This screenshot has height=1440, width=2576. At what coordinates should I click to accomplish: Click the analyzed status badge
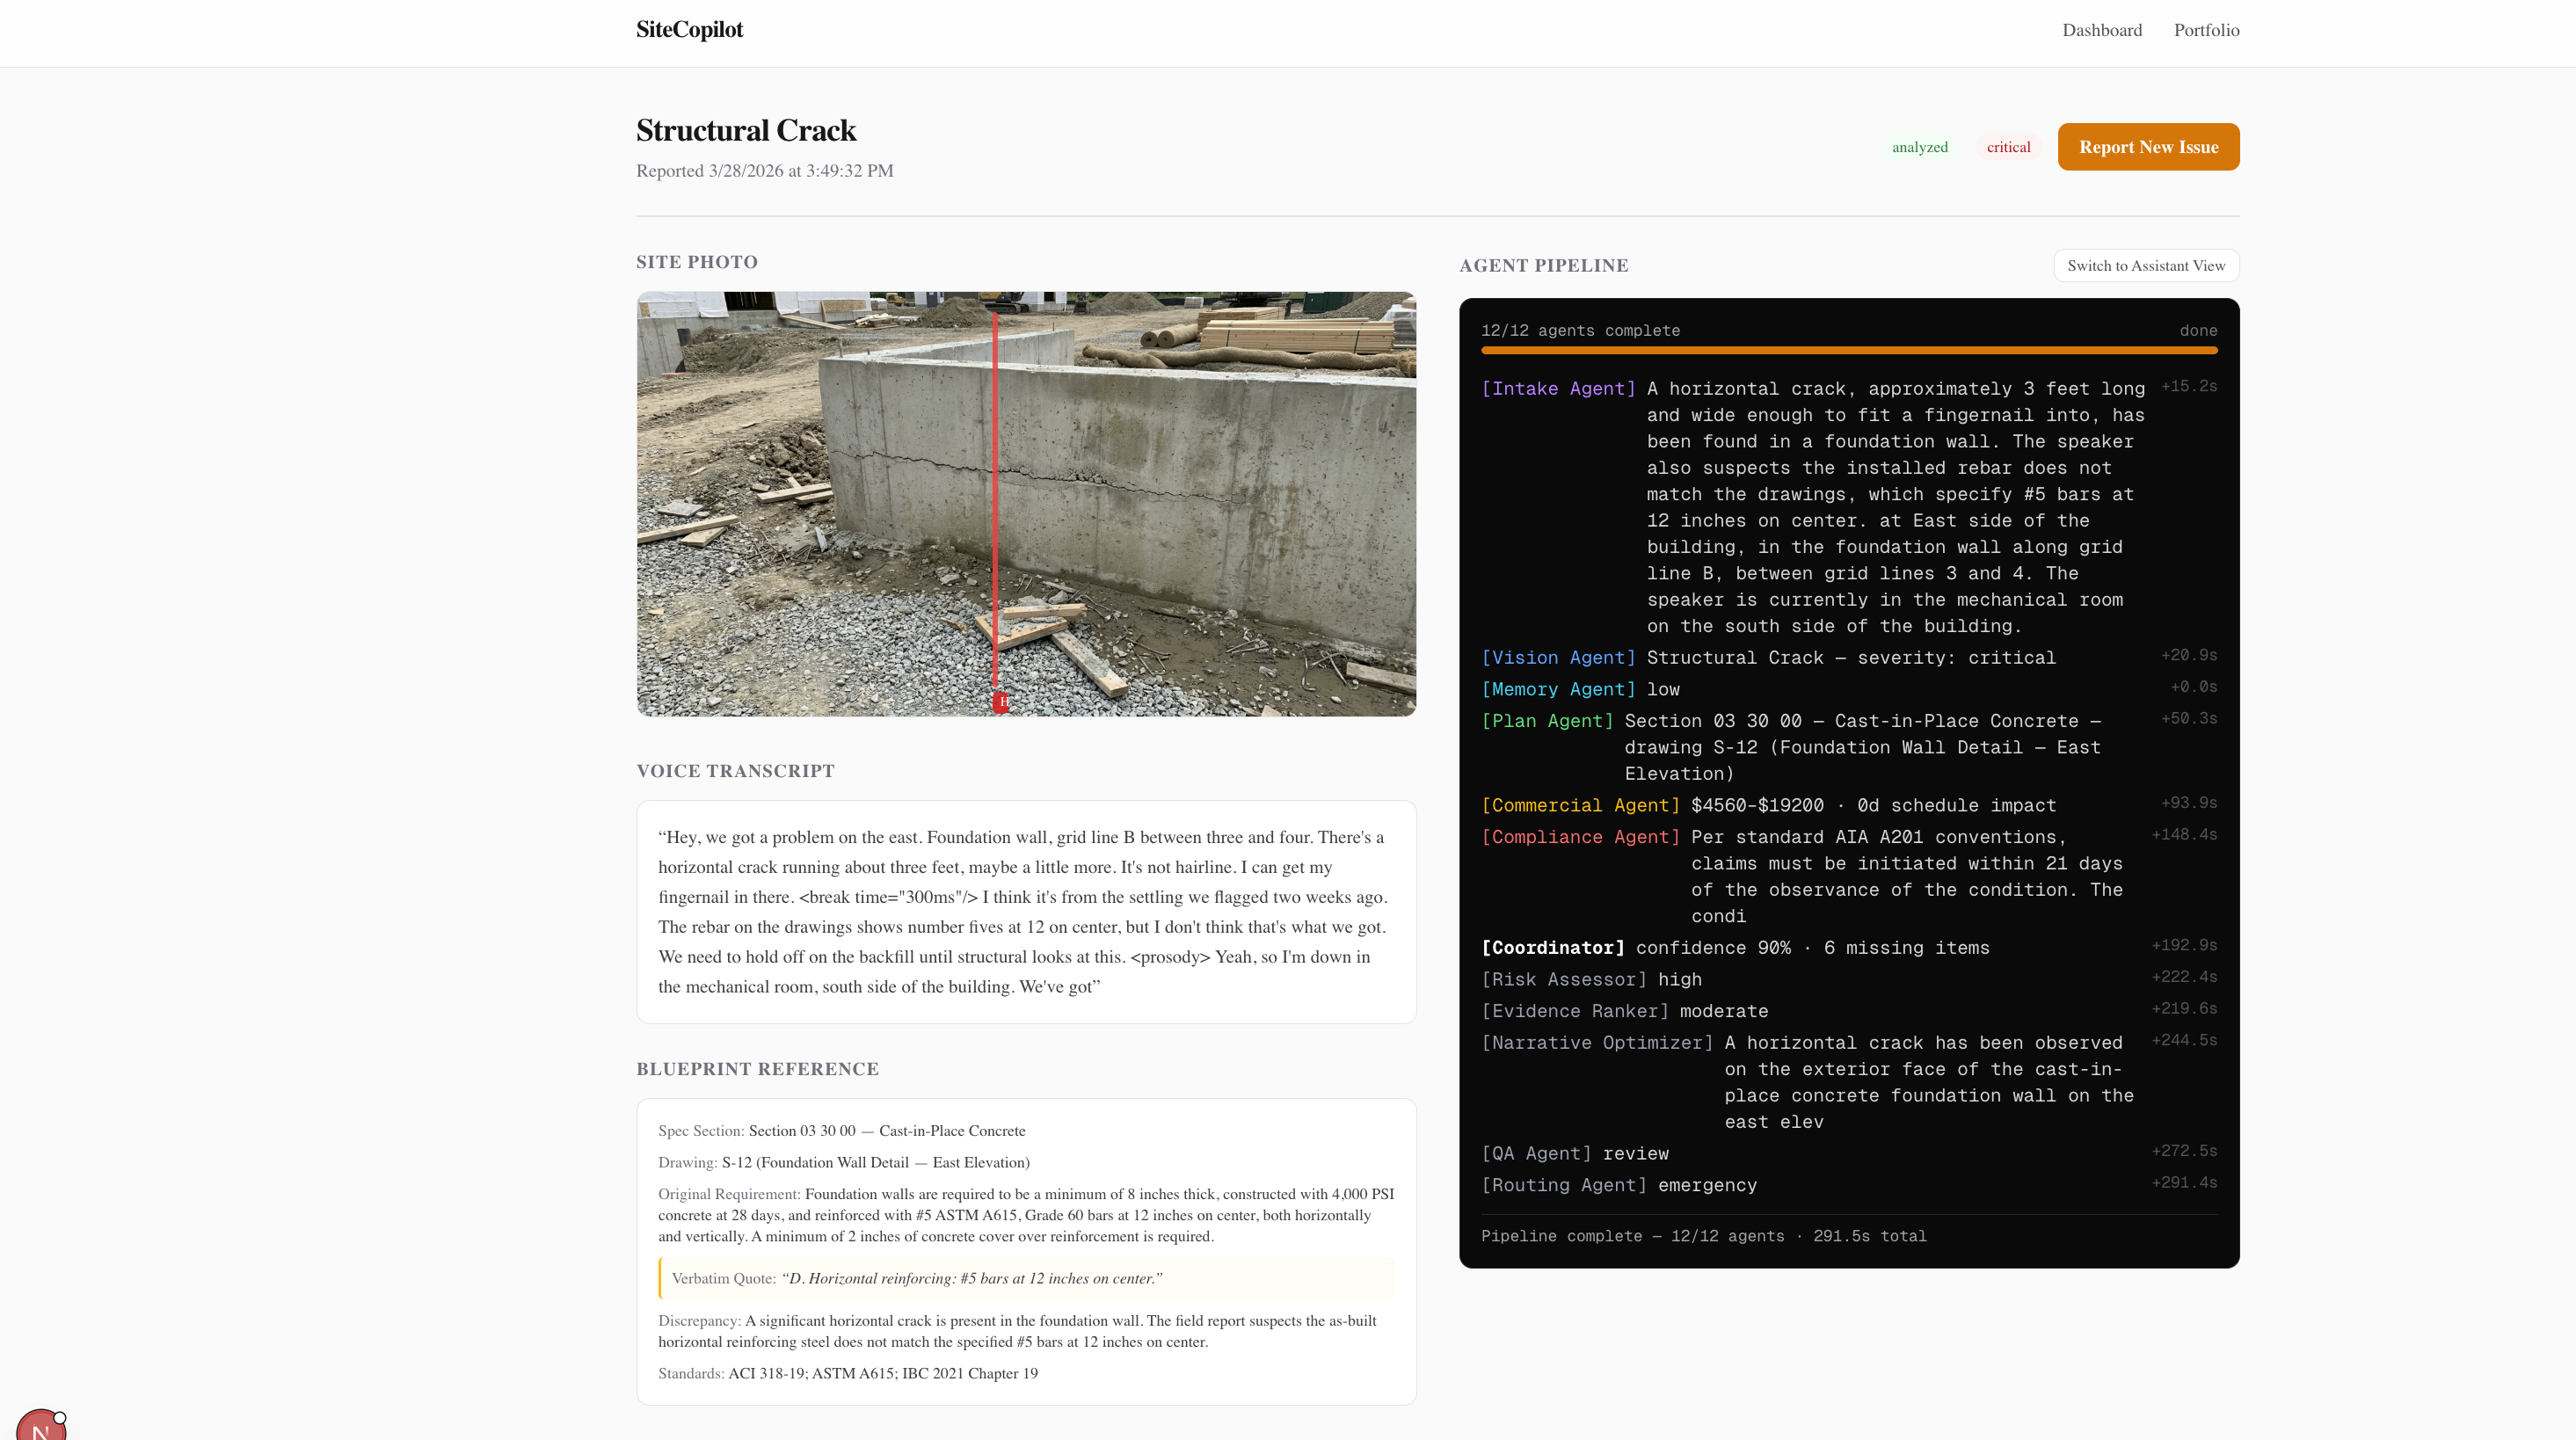point(1919,147)
